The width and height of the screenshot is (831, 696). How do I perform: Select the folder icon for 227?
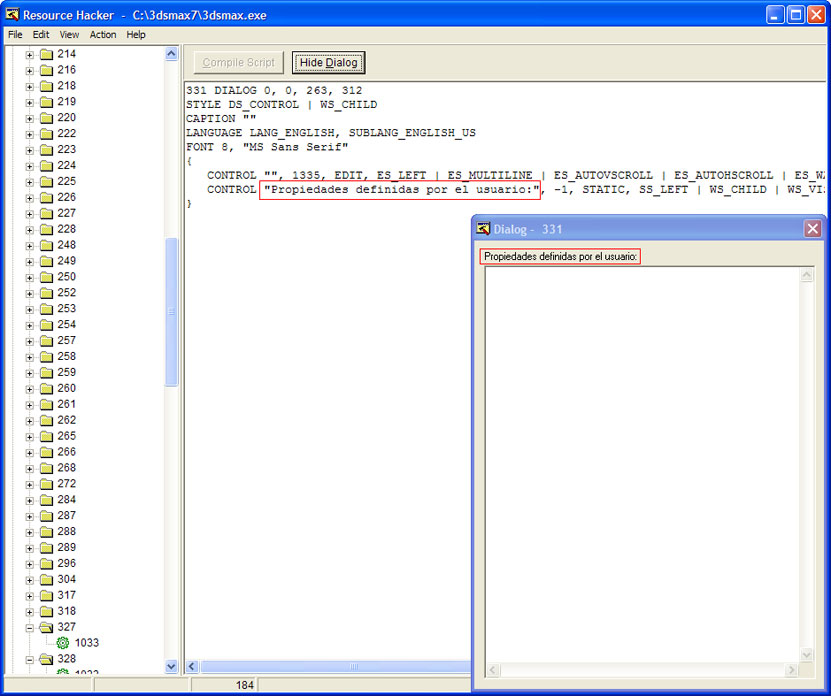coord(47,213)
